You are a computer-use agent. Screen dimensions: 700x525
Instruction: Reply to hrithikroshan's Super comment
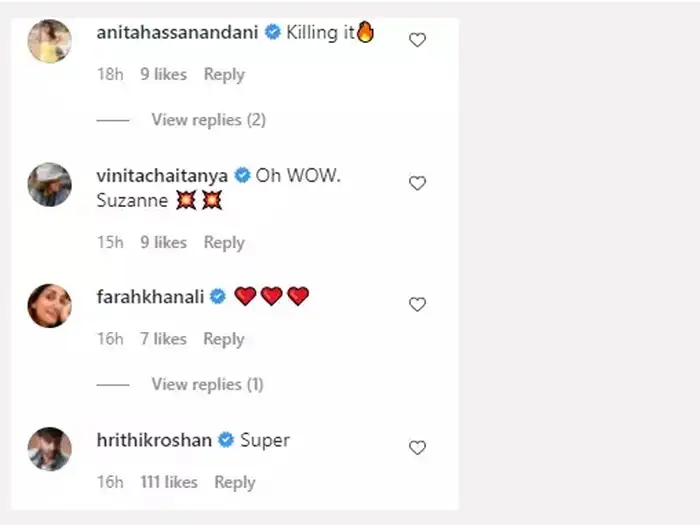point(235,482)
